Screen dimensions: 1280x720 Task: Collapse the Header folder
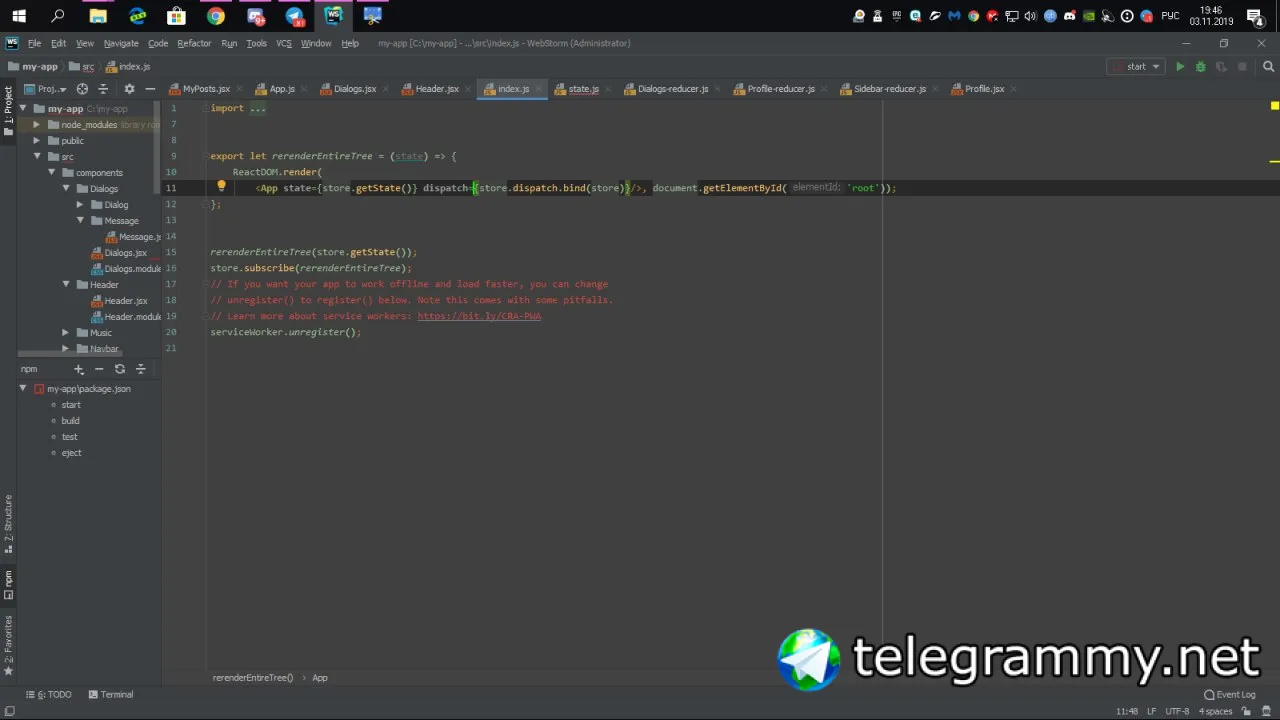point(66,285)
